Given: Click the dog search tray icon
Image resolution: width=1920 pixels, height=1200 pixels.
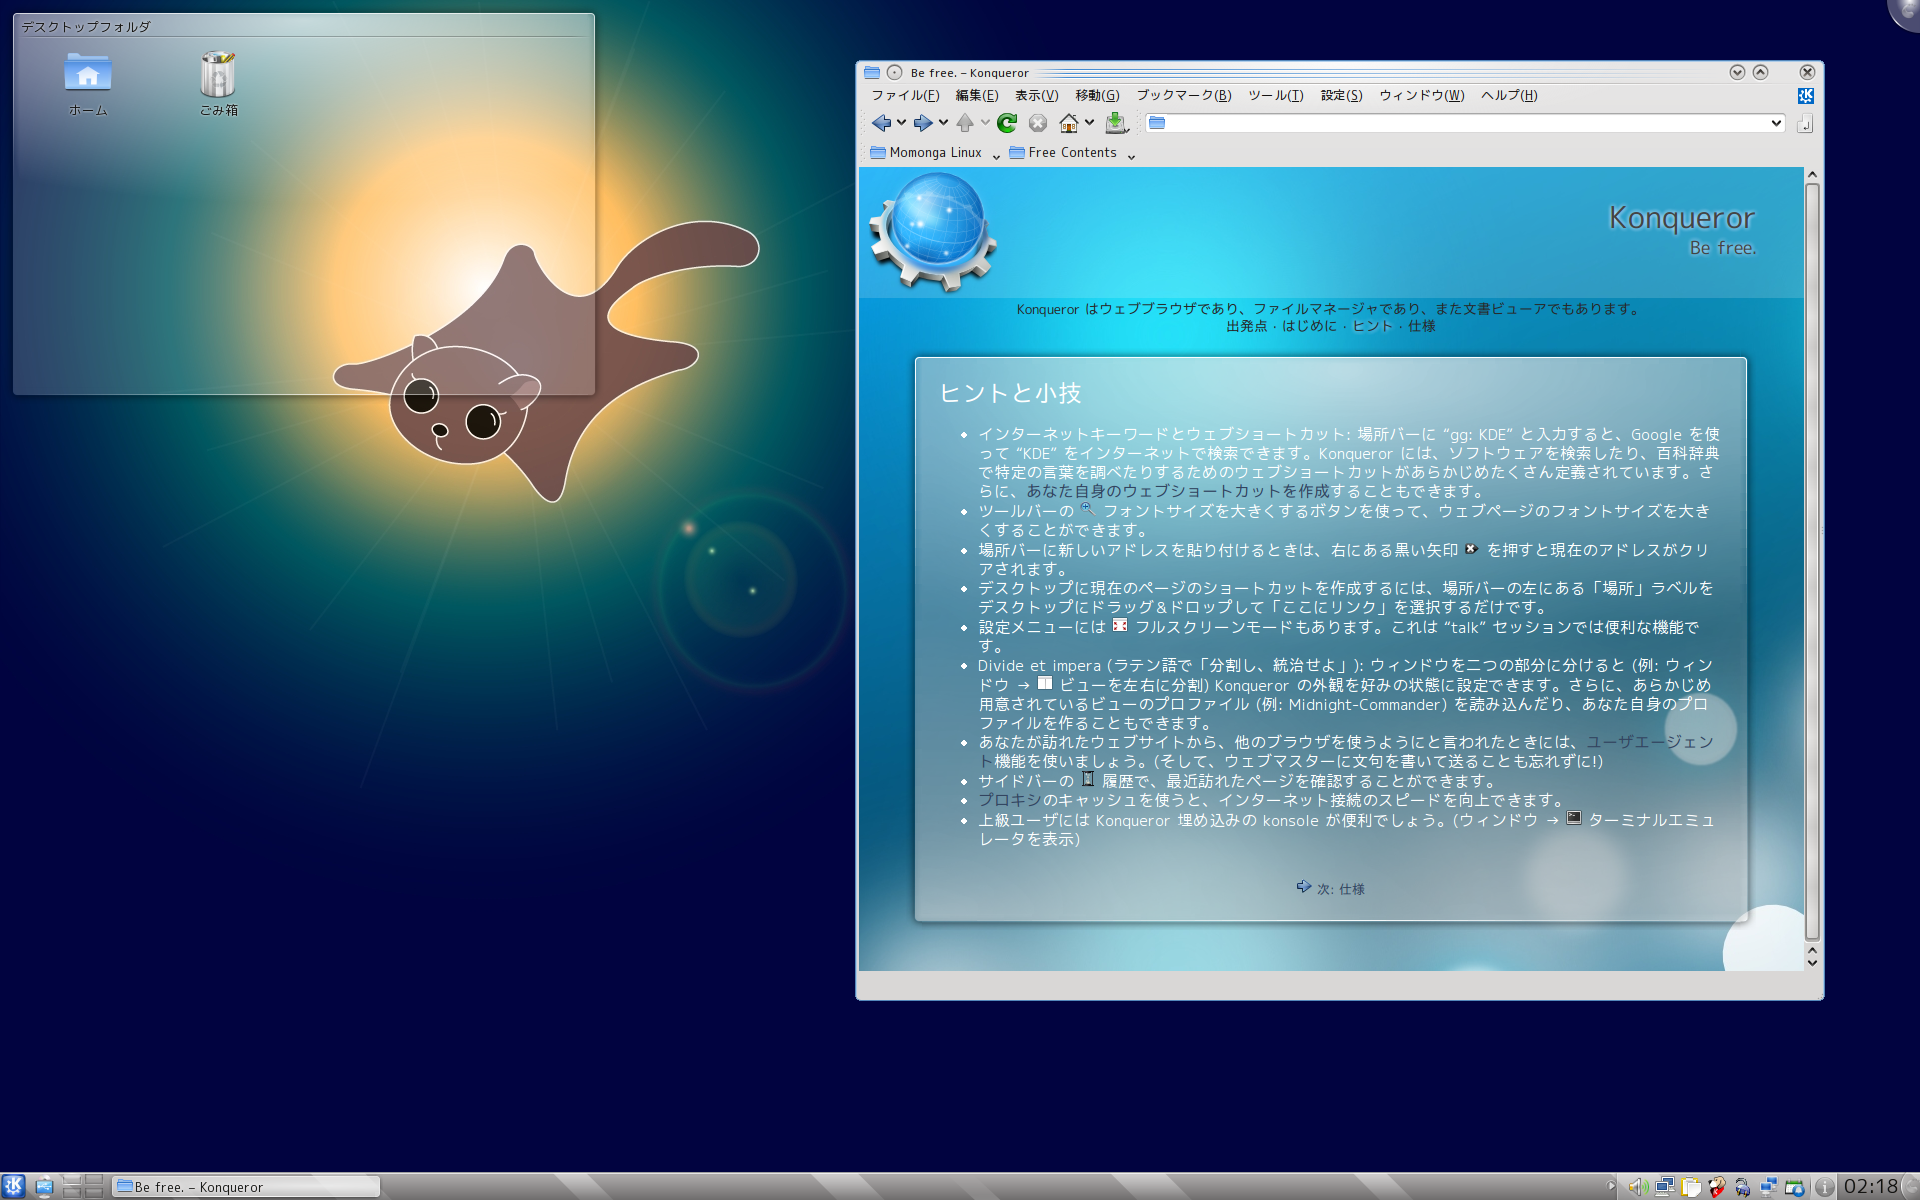Looking at the screenshot, I should coord(1717,1187).
